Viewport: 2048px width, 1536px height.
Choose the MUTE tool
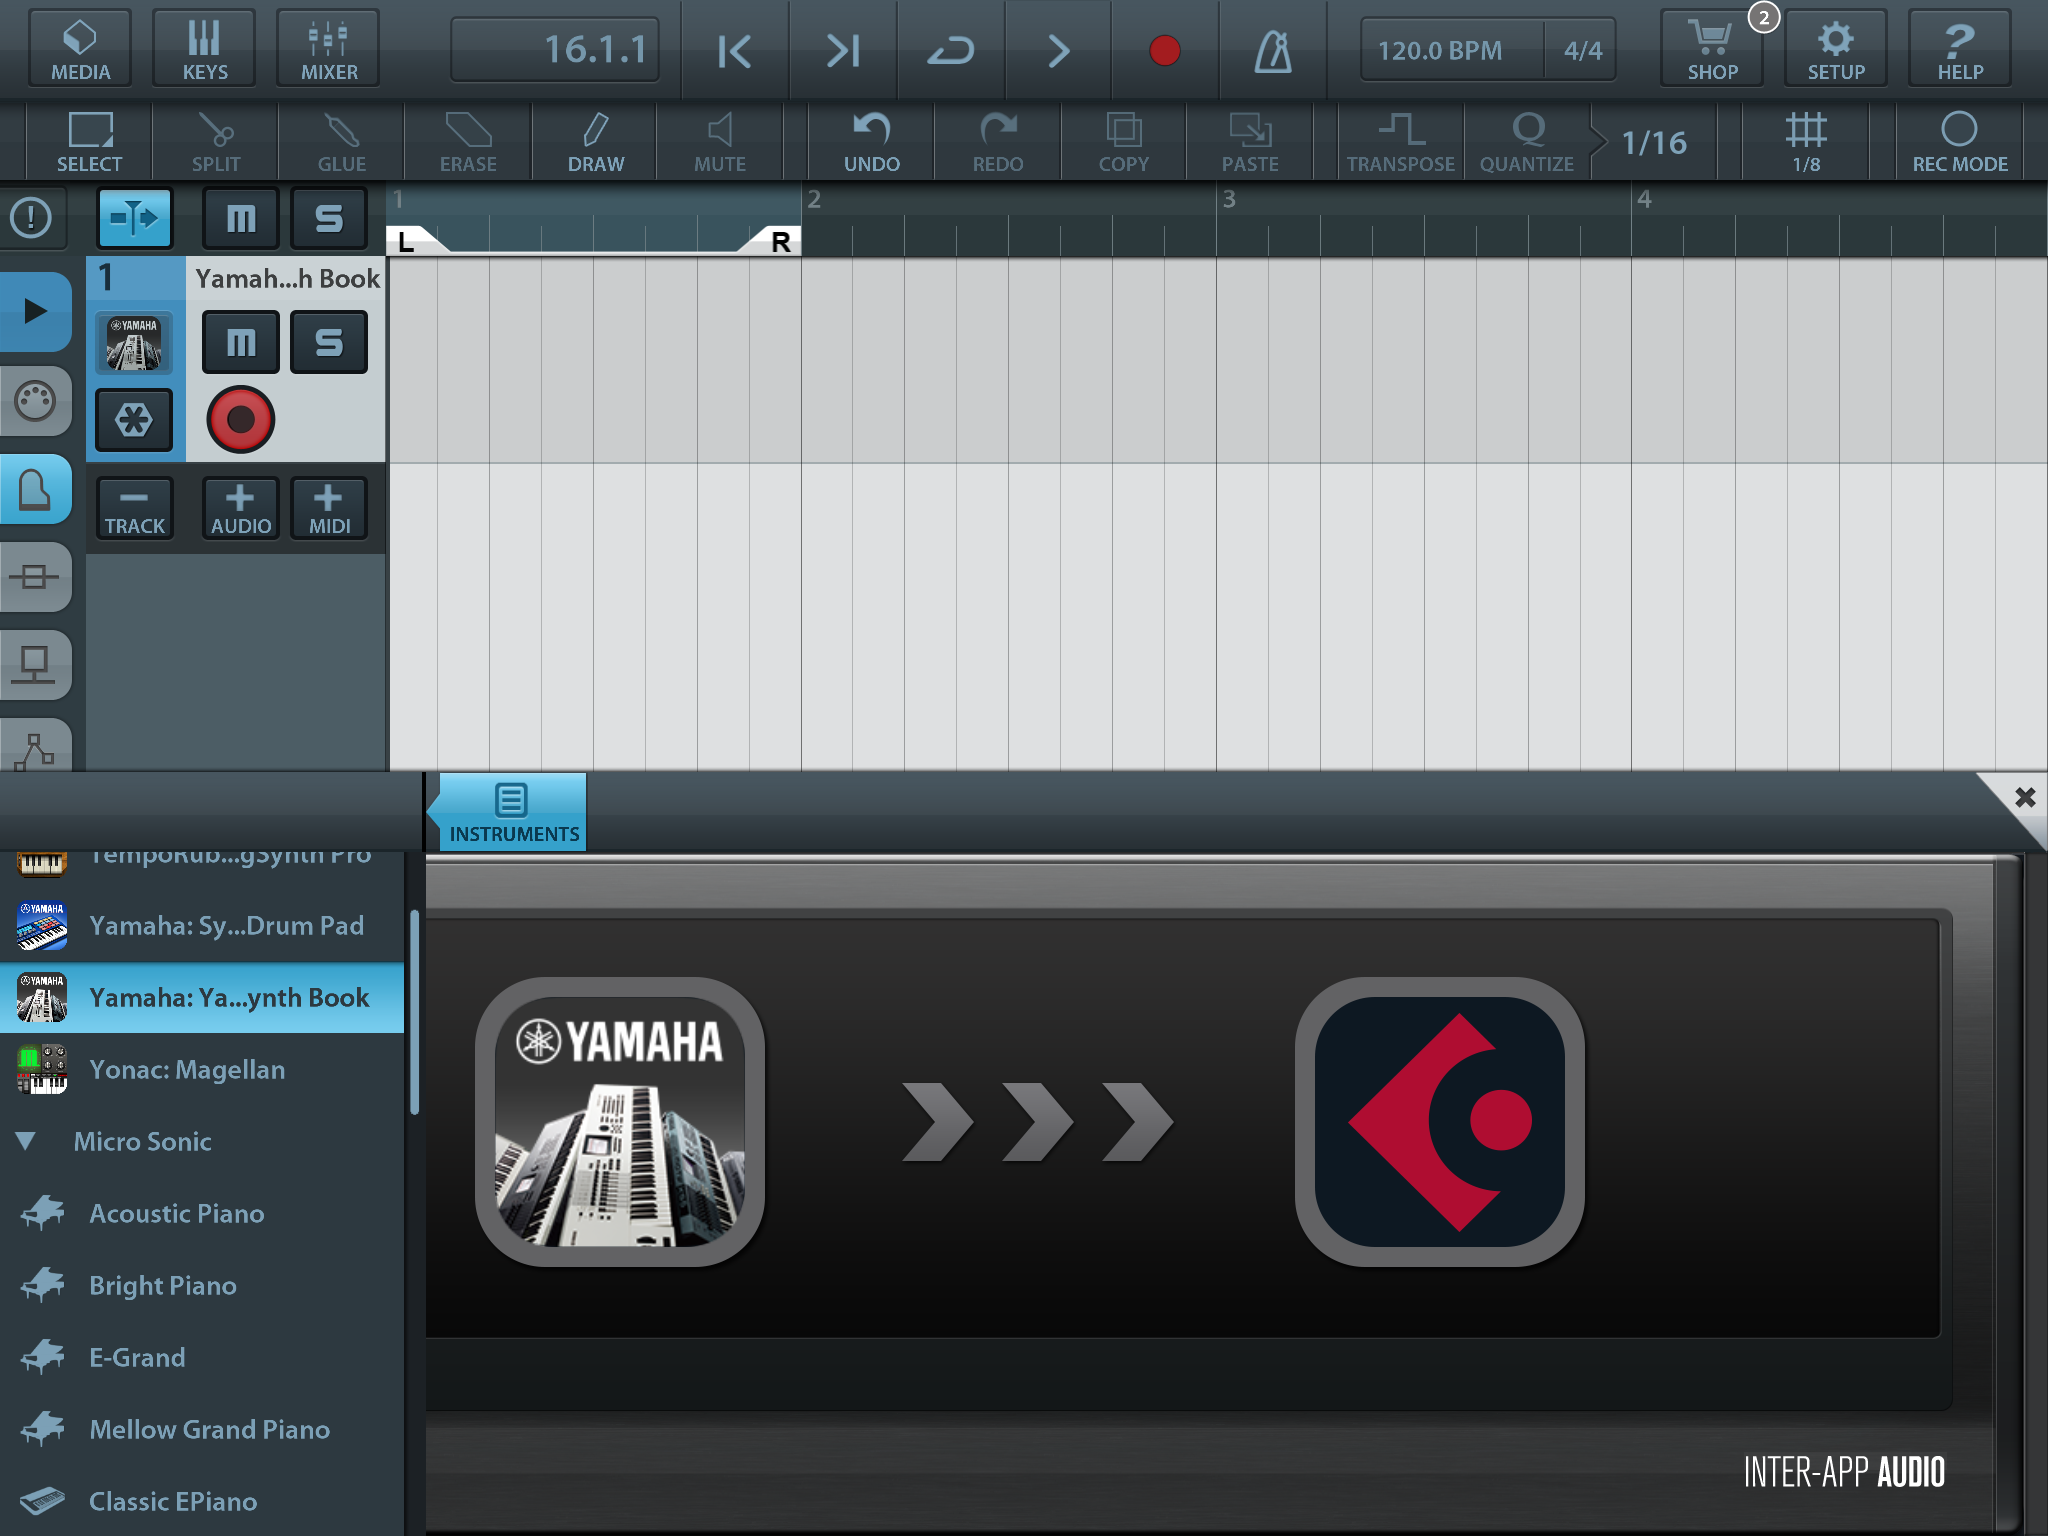pyautogui.click(x=720, y=142)
